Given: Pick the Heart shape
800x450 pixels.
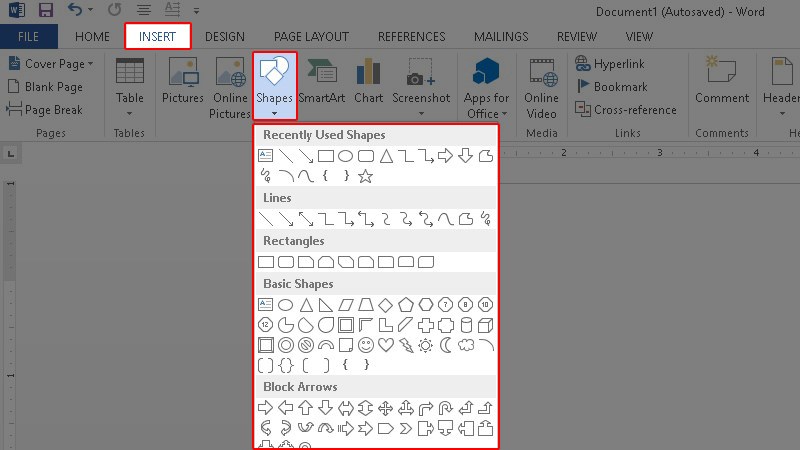Looking at the screenshot, I should click(x=386, y=345).
